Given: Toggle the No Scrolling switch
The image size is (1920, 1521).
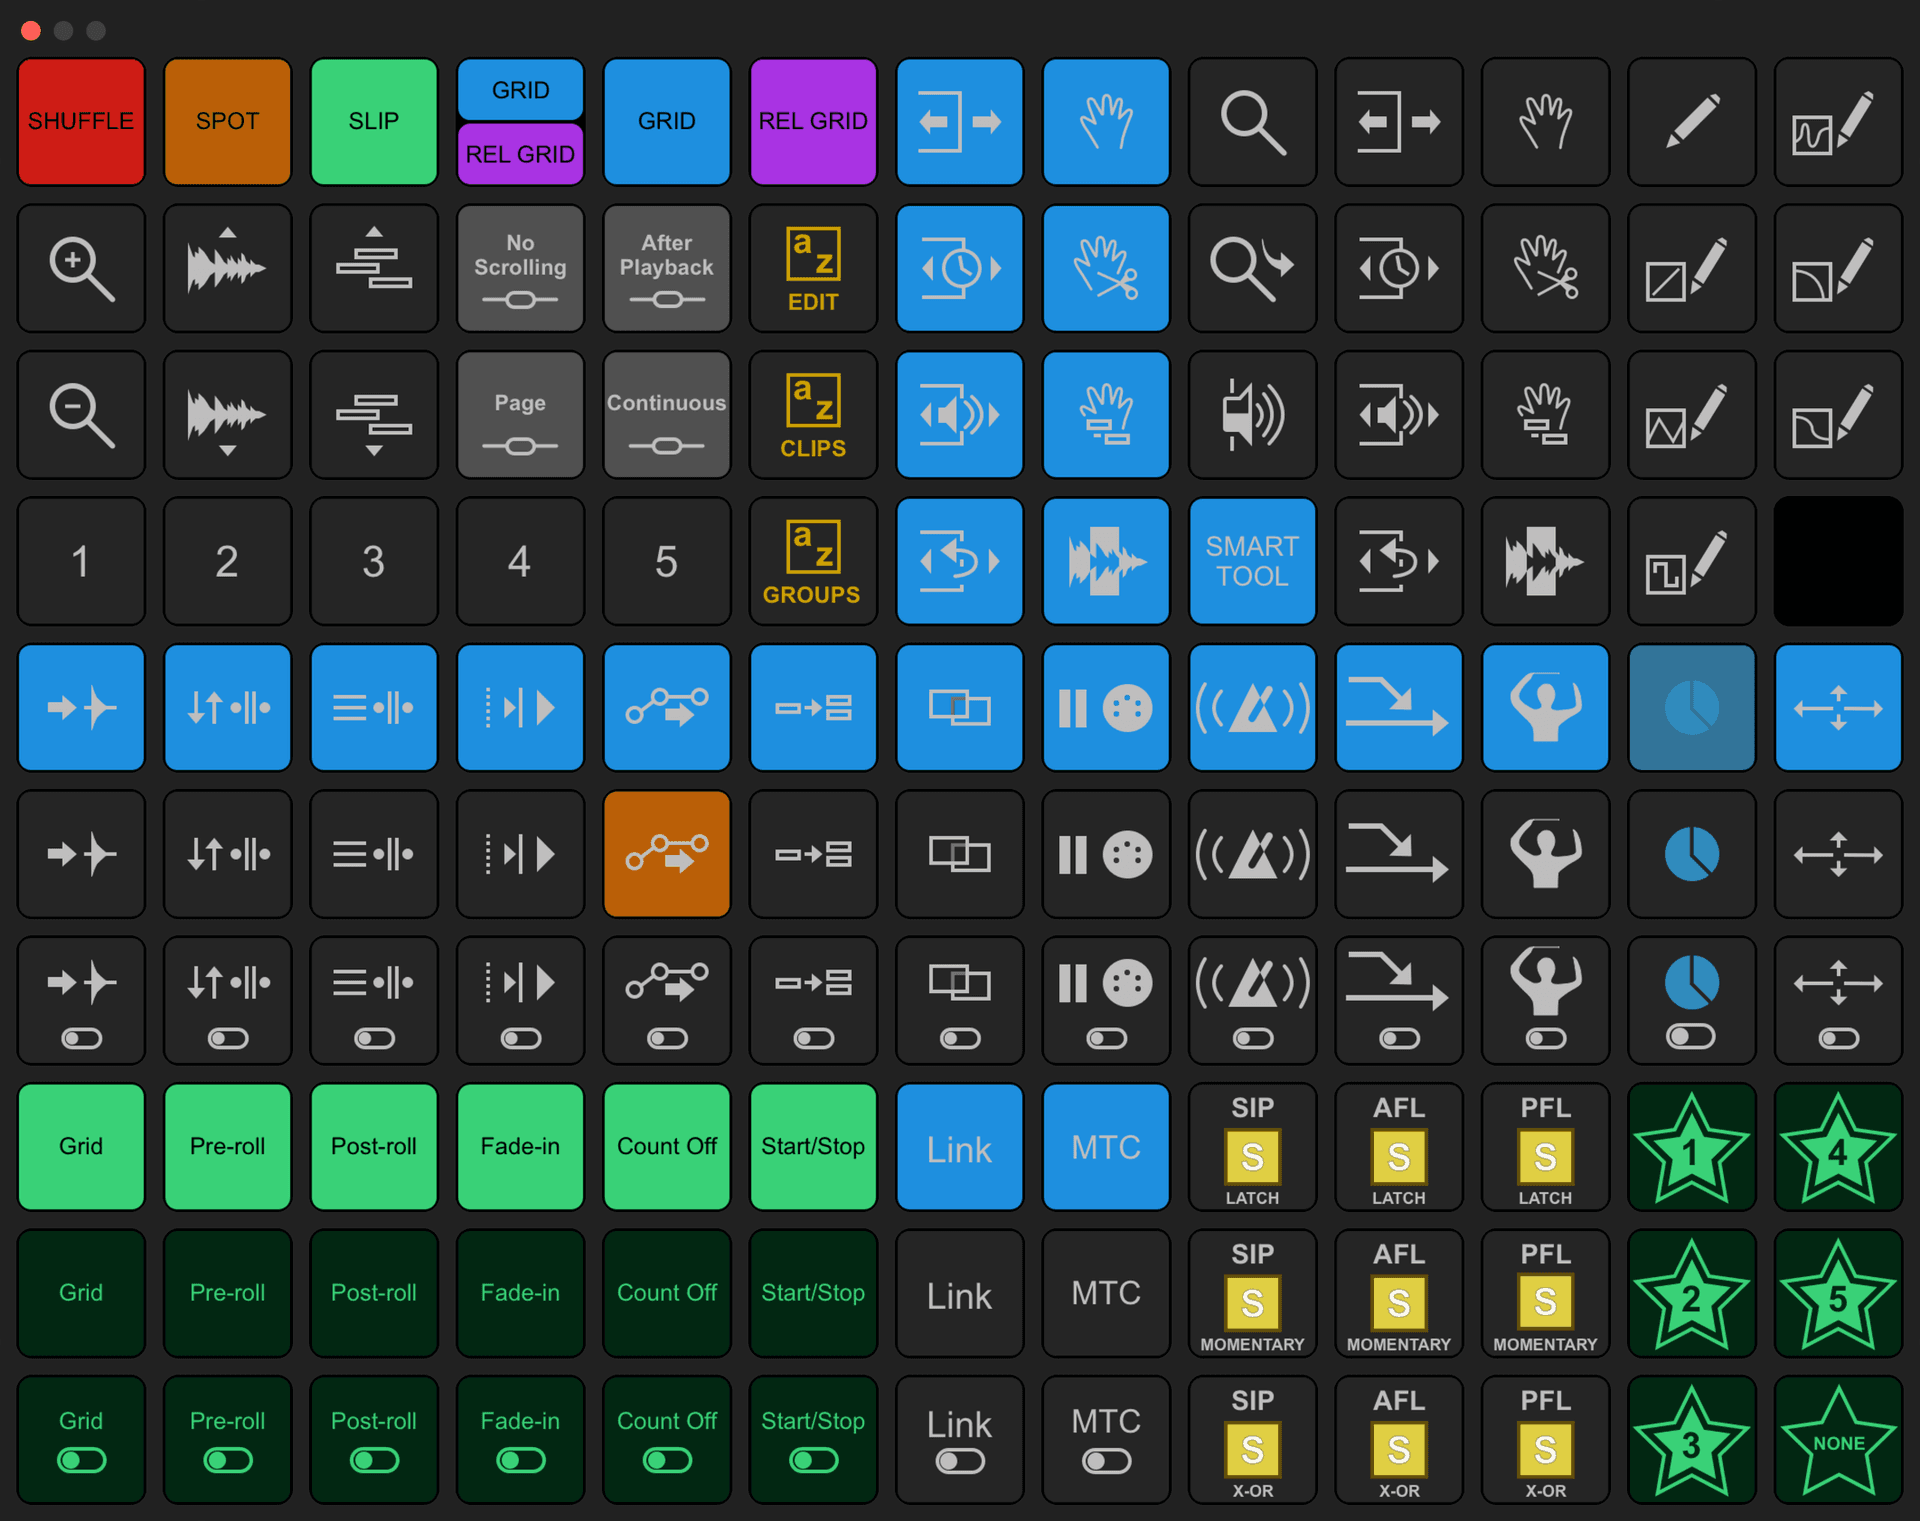Looking at the screenshot, I should pyautogui.click(x=520, y=268).
